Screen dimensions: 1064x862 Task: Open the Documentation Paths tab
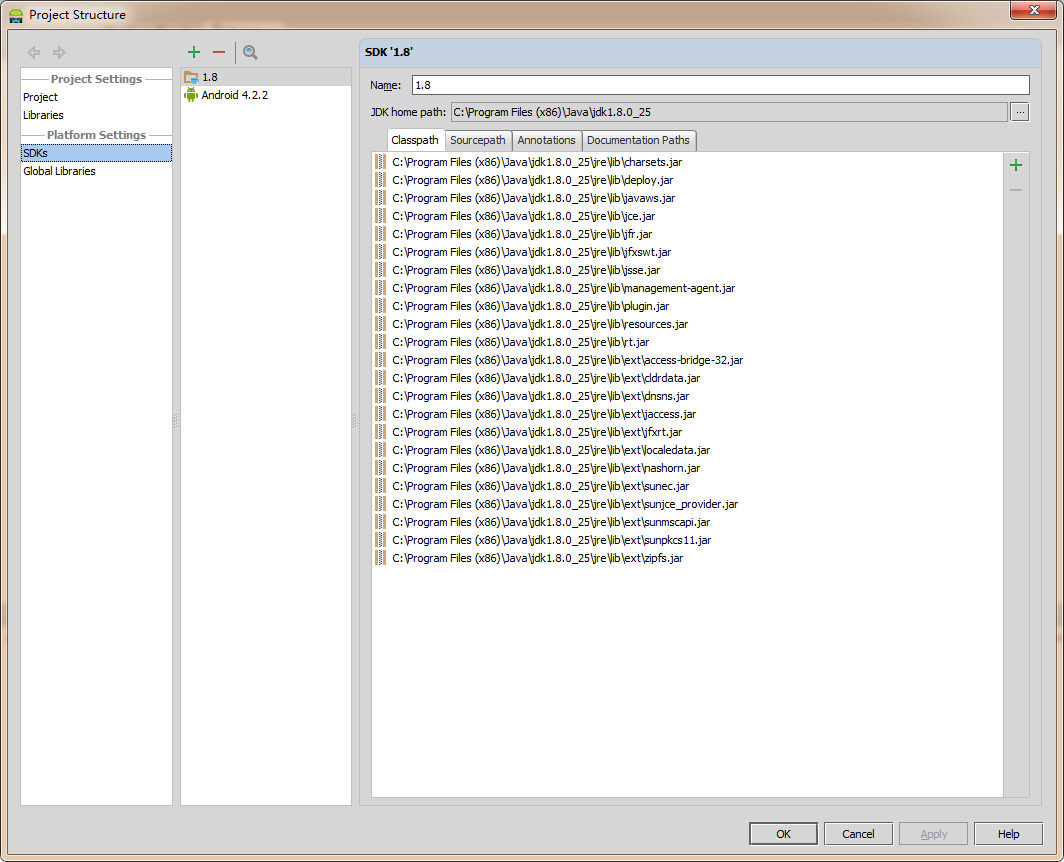638,140
